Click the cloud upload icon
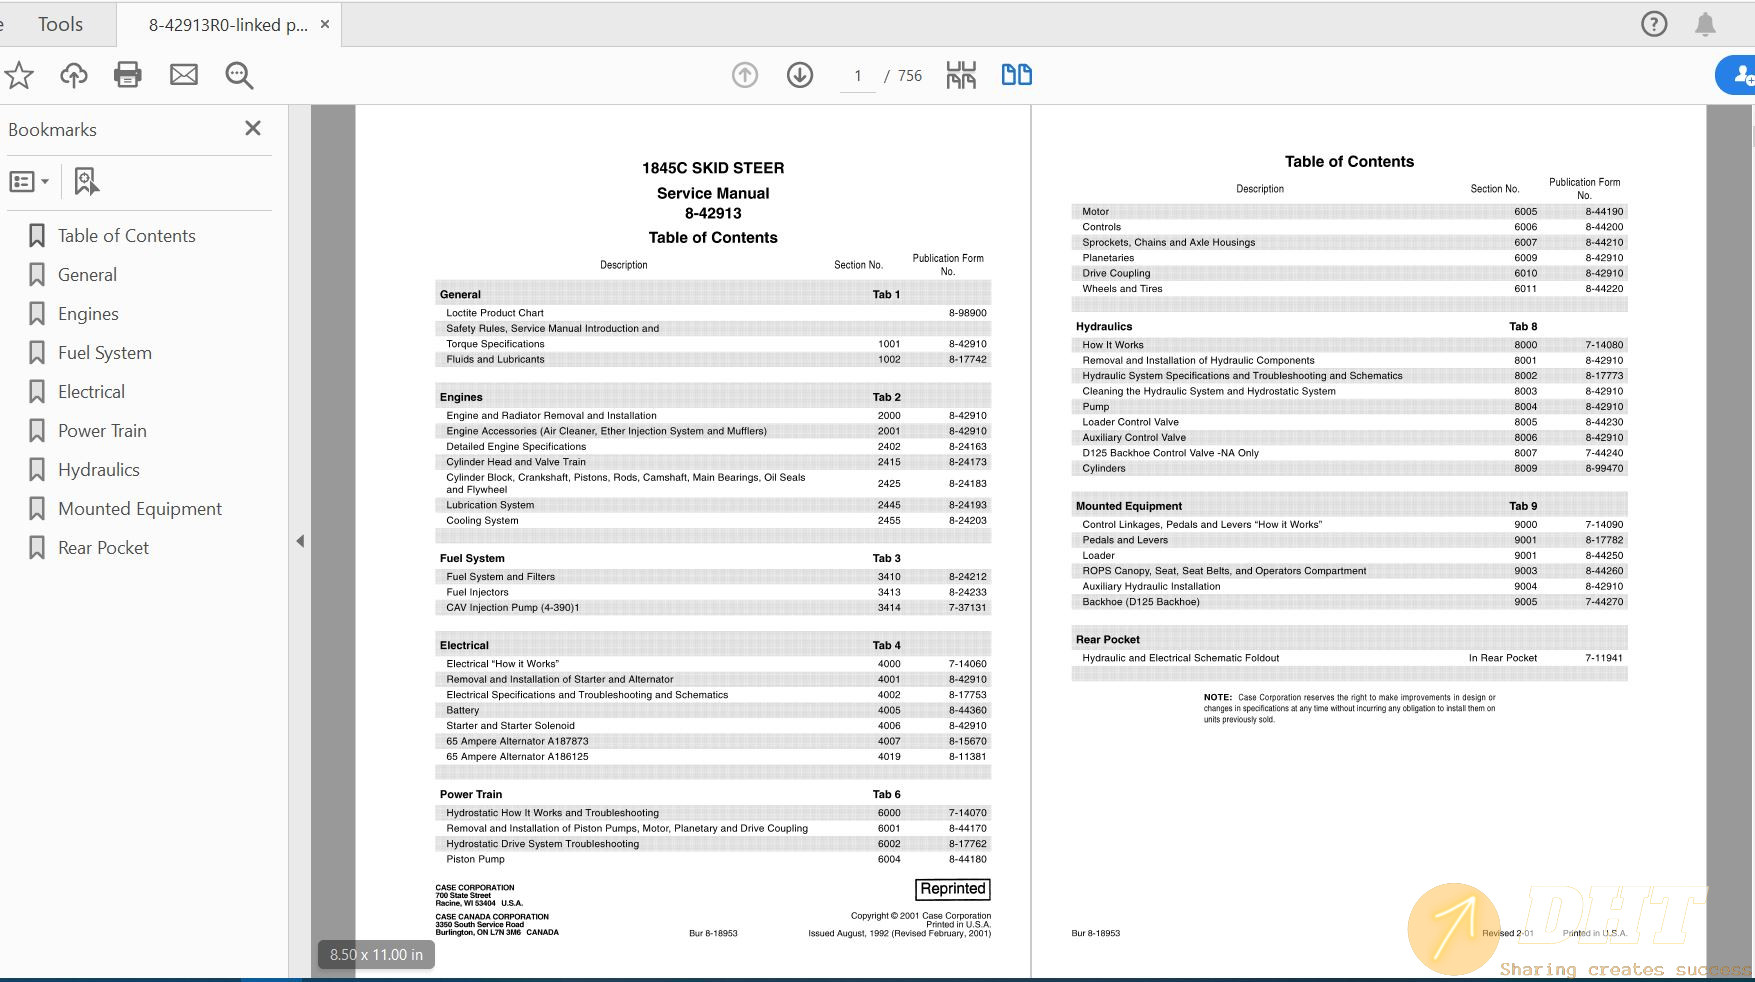Viewport: 1755px width, 982px height. [74, 75]
